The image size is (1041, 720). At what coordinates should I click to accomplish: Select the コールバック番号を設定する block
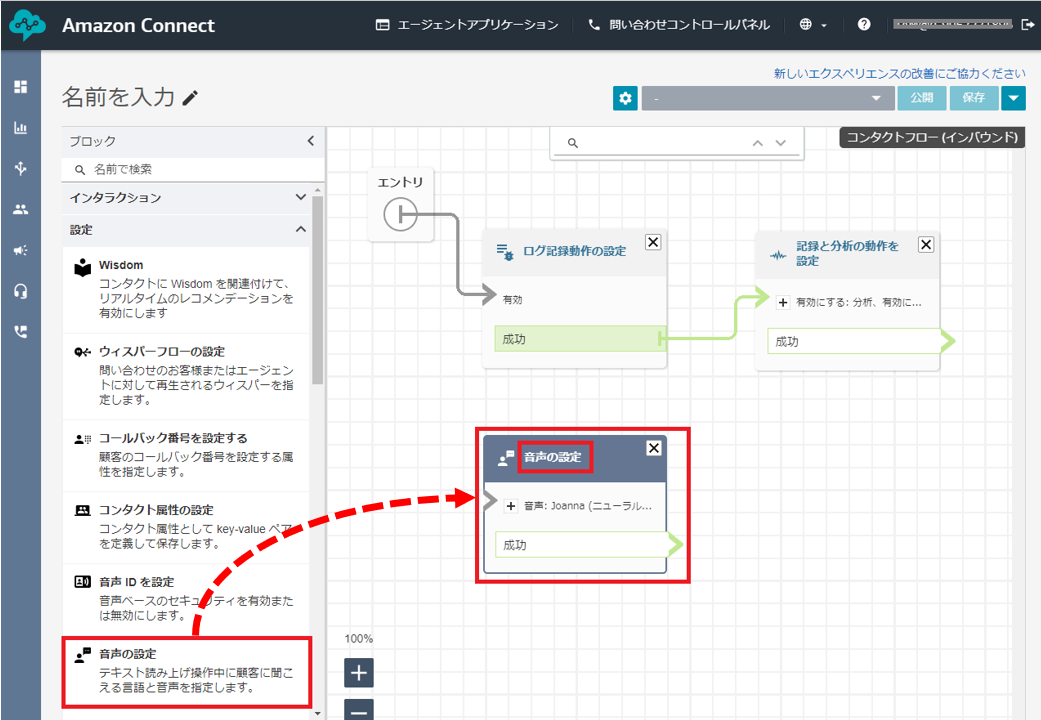point(186,455)
